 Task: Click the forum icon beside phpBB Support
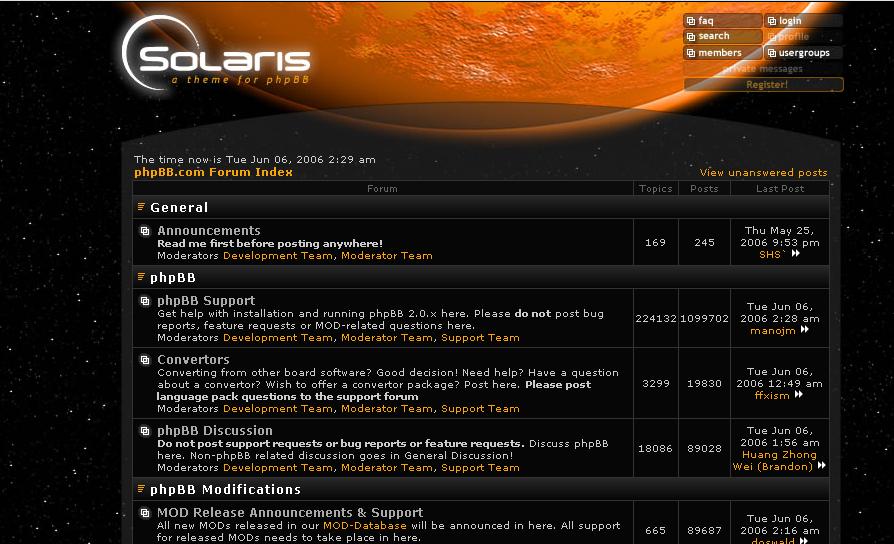[145, 301]
